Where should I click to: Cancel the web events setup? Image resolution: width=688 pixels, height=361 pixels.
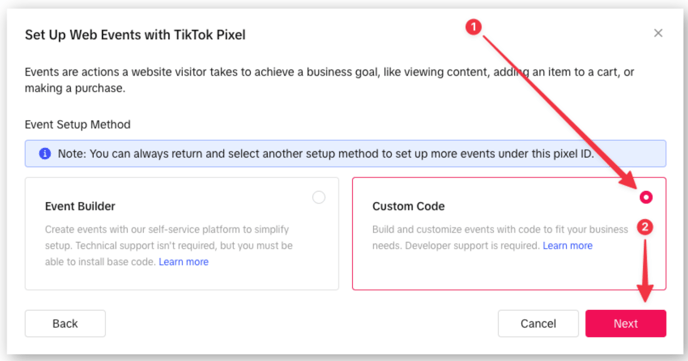tap(538, 324)
